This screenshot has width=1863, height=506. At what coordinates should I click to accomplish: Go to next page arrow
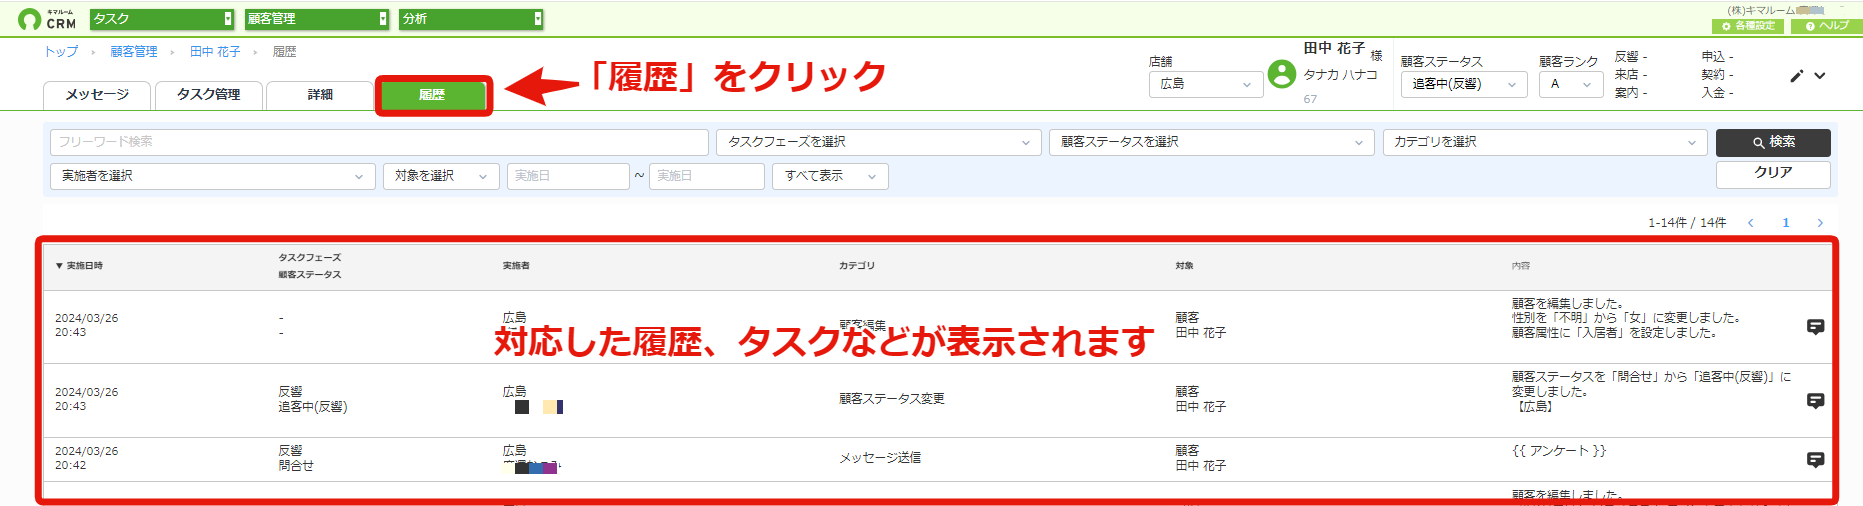click(1820, 223)
